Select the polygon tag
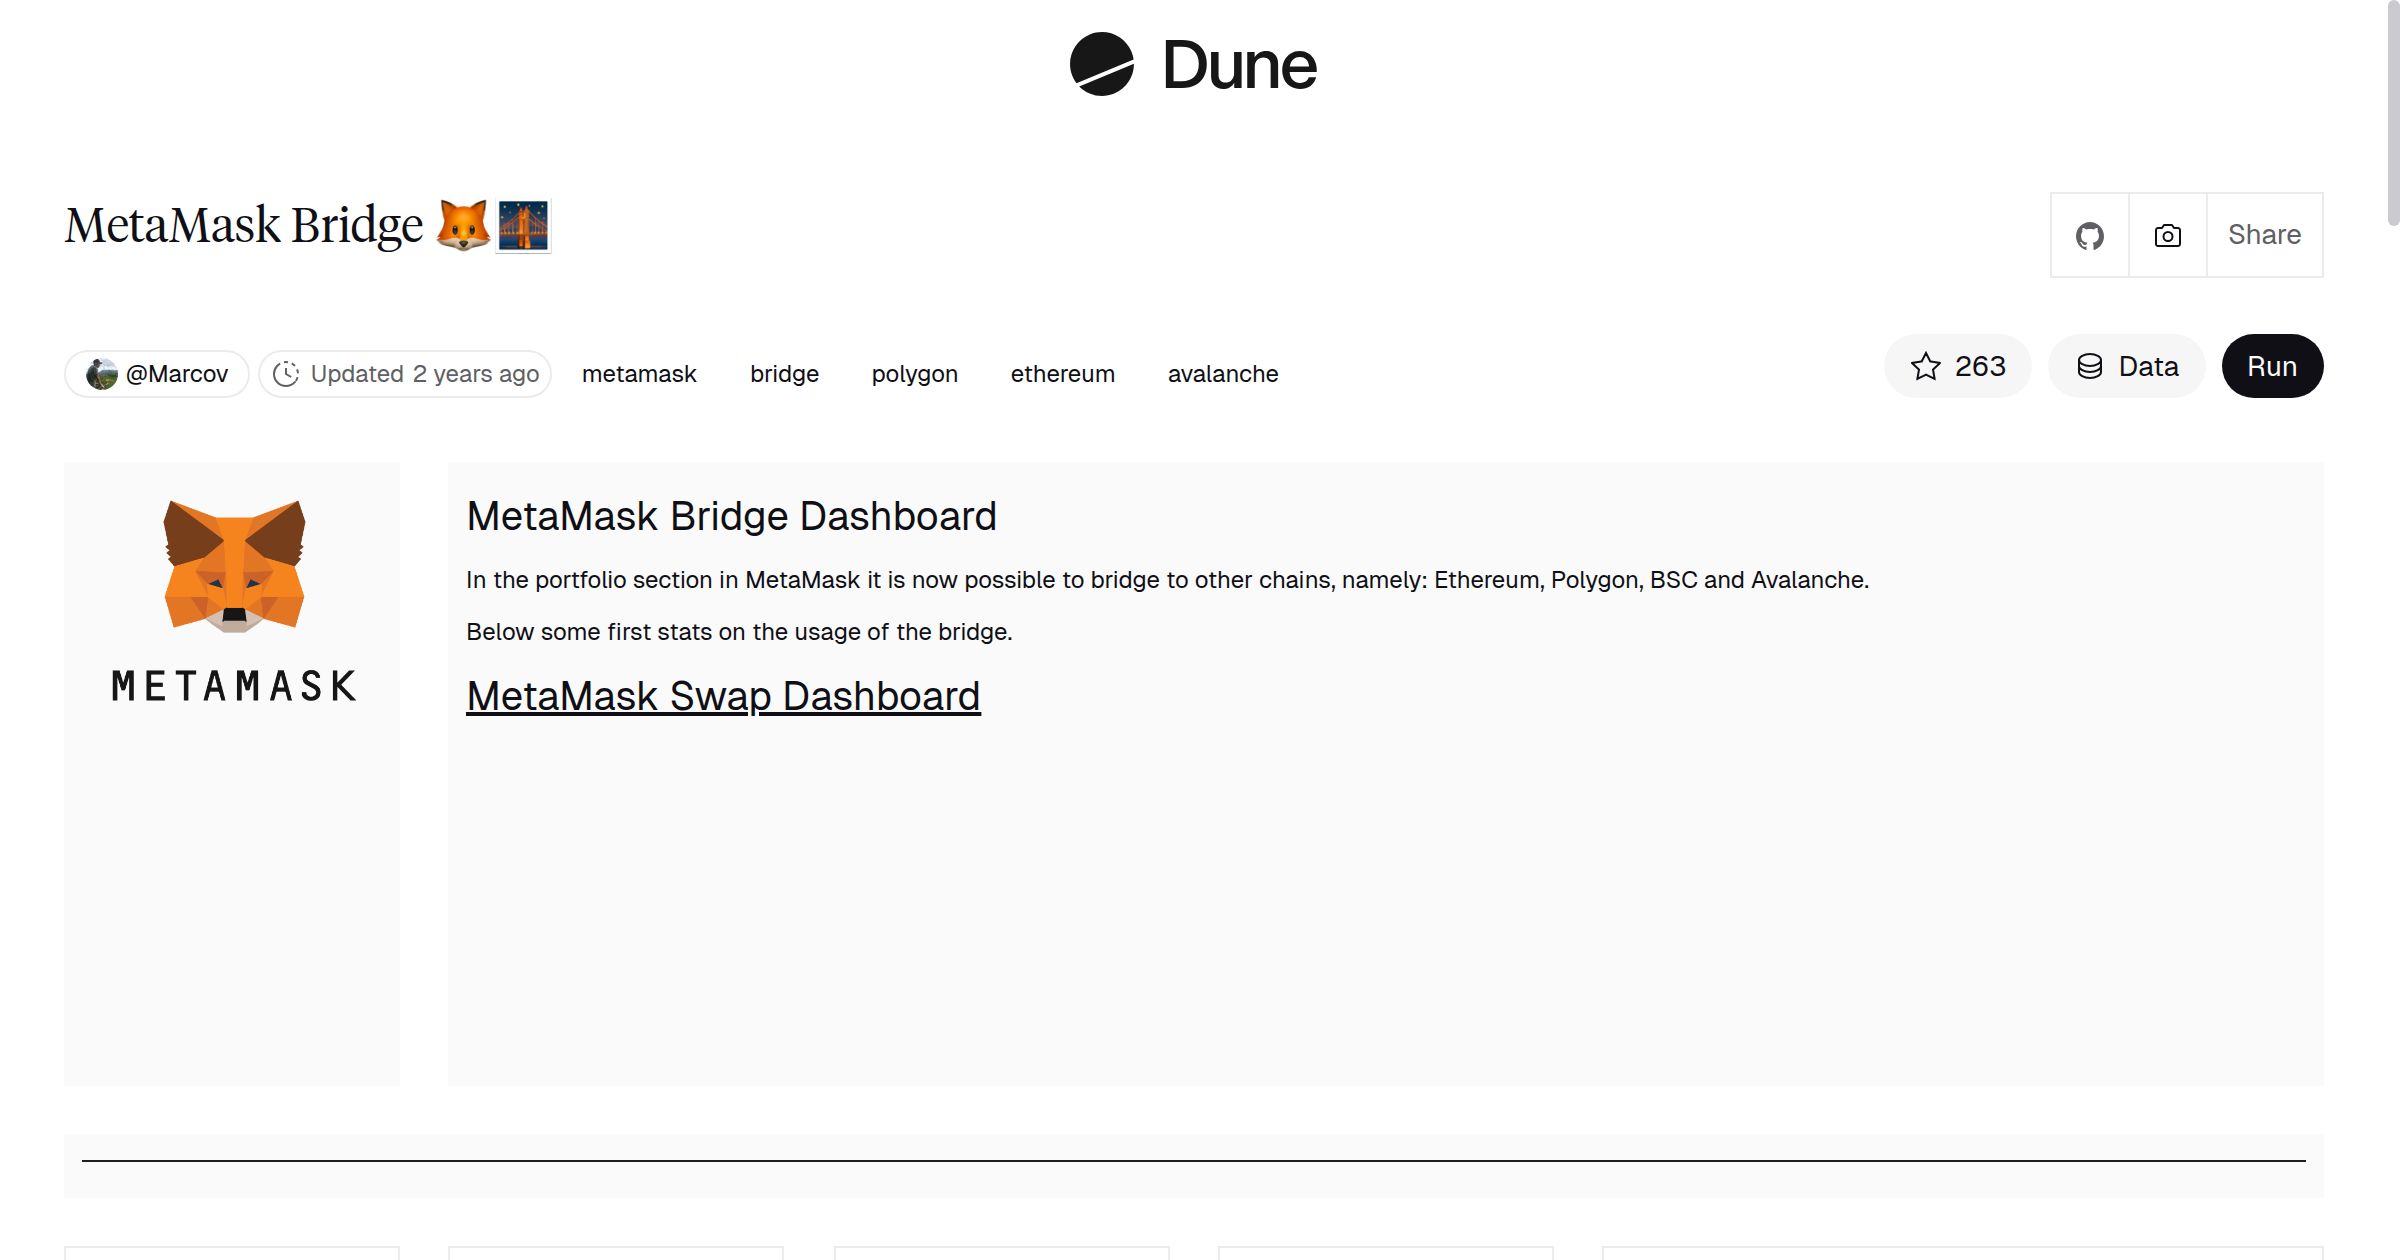2400x1260 pixels. pyautogui.click(x=914, y=373)
